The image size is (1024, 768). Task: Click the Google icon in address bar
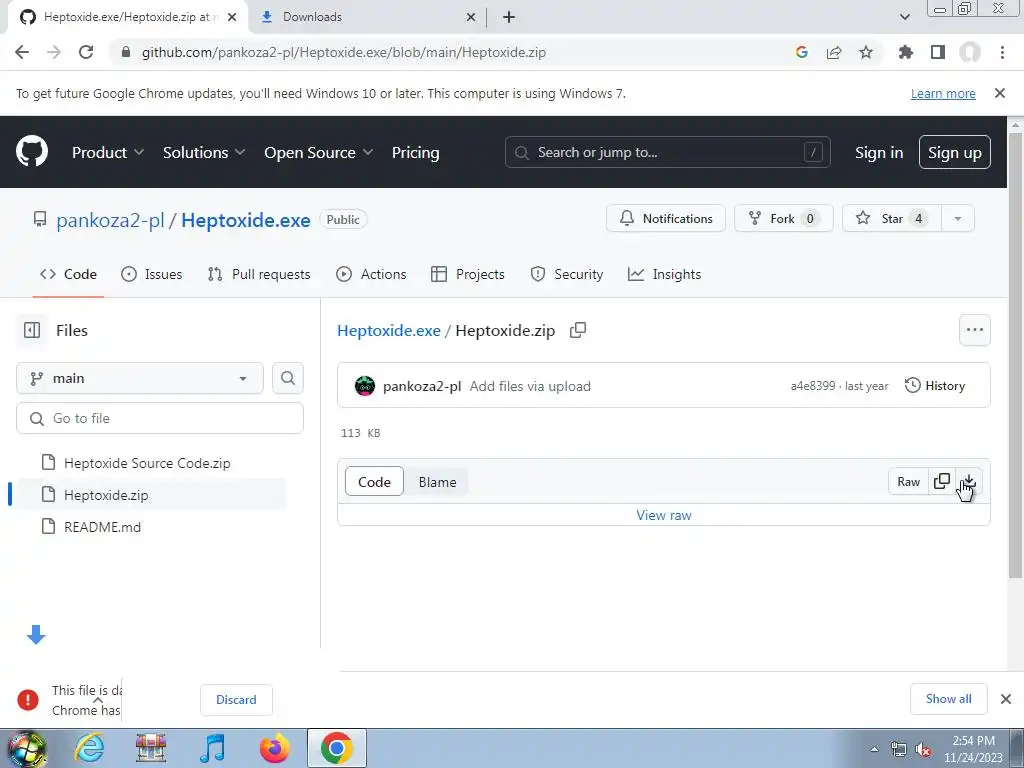point(802,52)
